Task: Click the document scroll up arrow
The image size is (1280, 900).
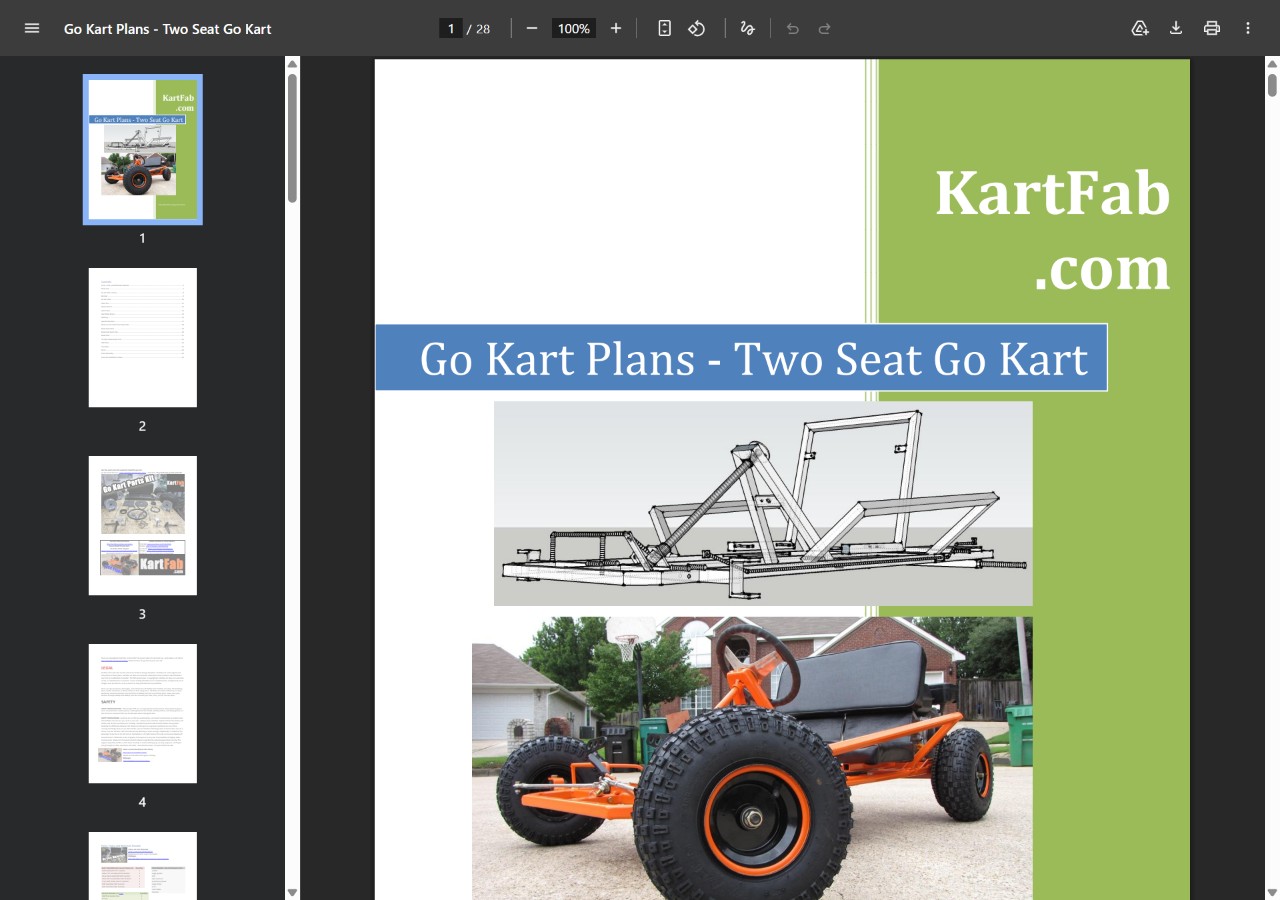Action: click(x=1272, y=64)
